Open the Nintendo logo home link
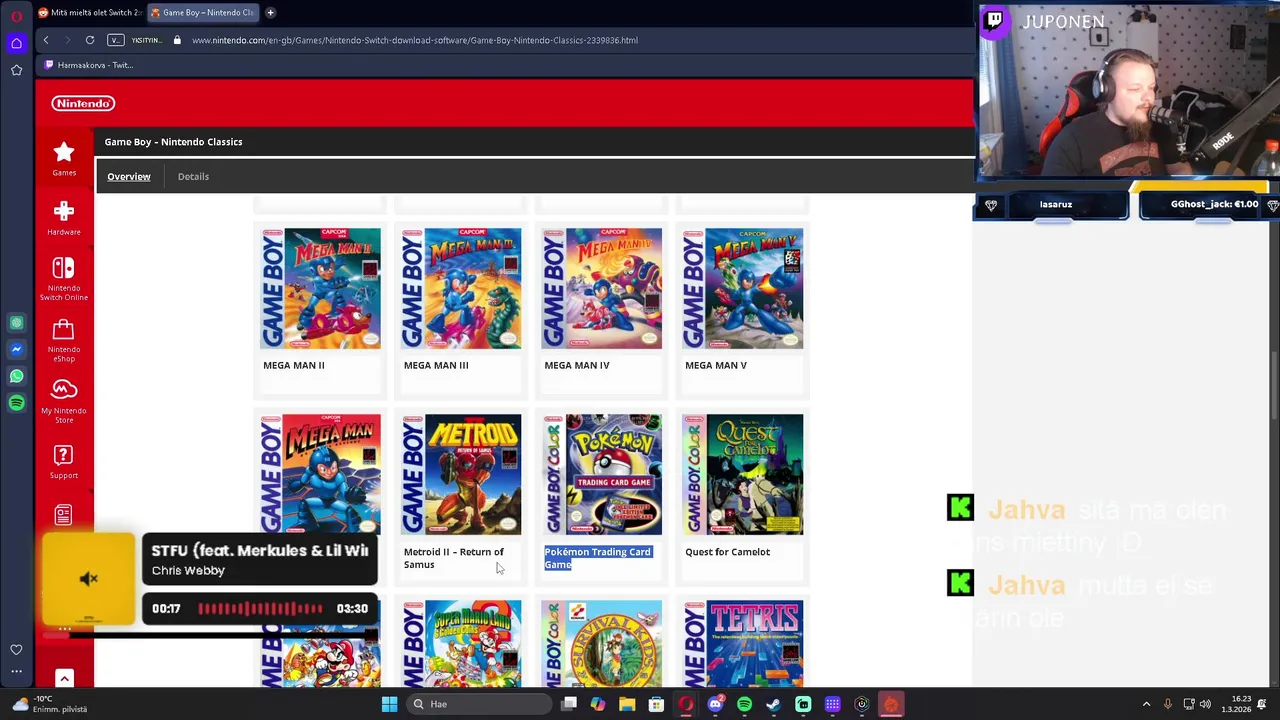 [84, 103]
